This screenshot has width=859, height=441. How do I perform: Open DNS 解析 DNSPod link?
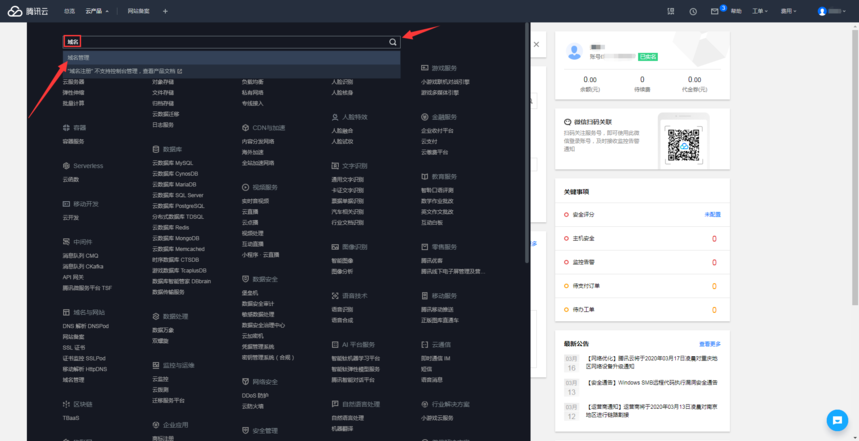(85, 326)
